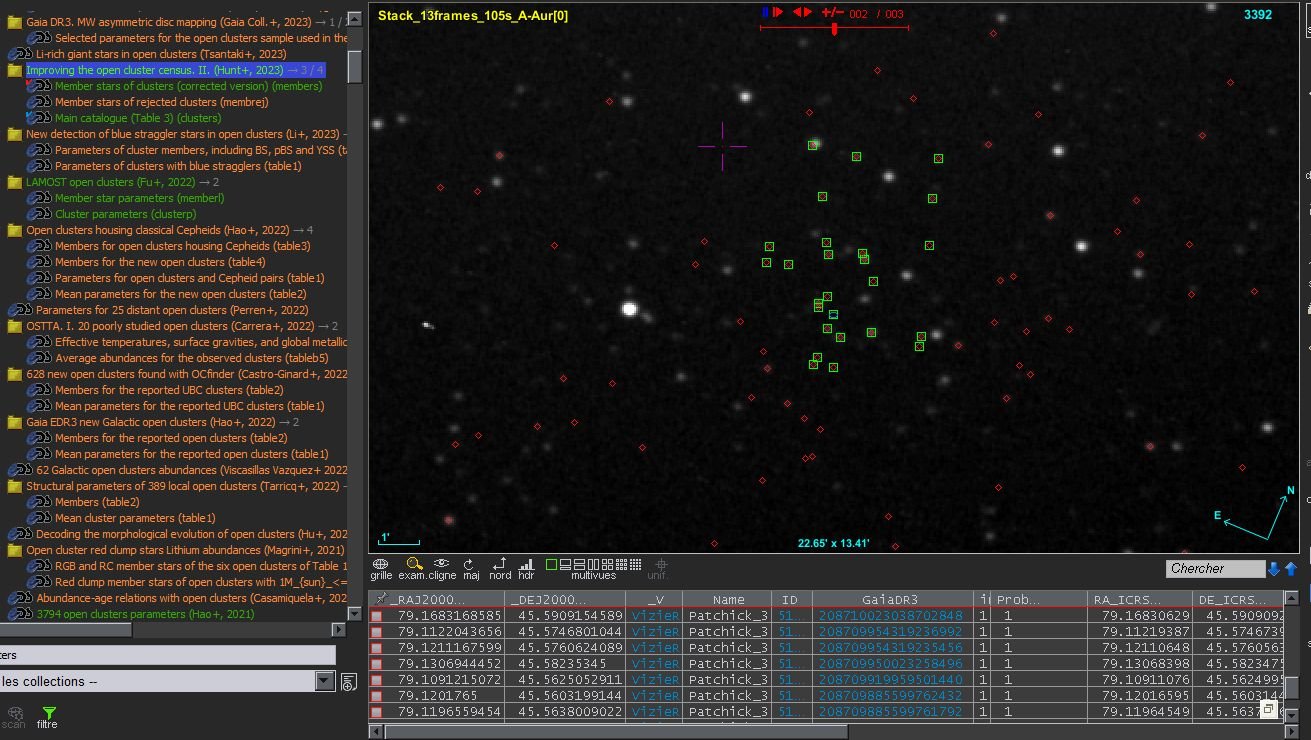This screenshot has width=1311, height=740.
Task: Collapse the 'LAMOST open clusters (Fu+, 2022)' folder
Action: click(14, 182)
